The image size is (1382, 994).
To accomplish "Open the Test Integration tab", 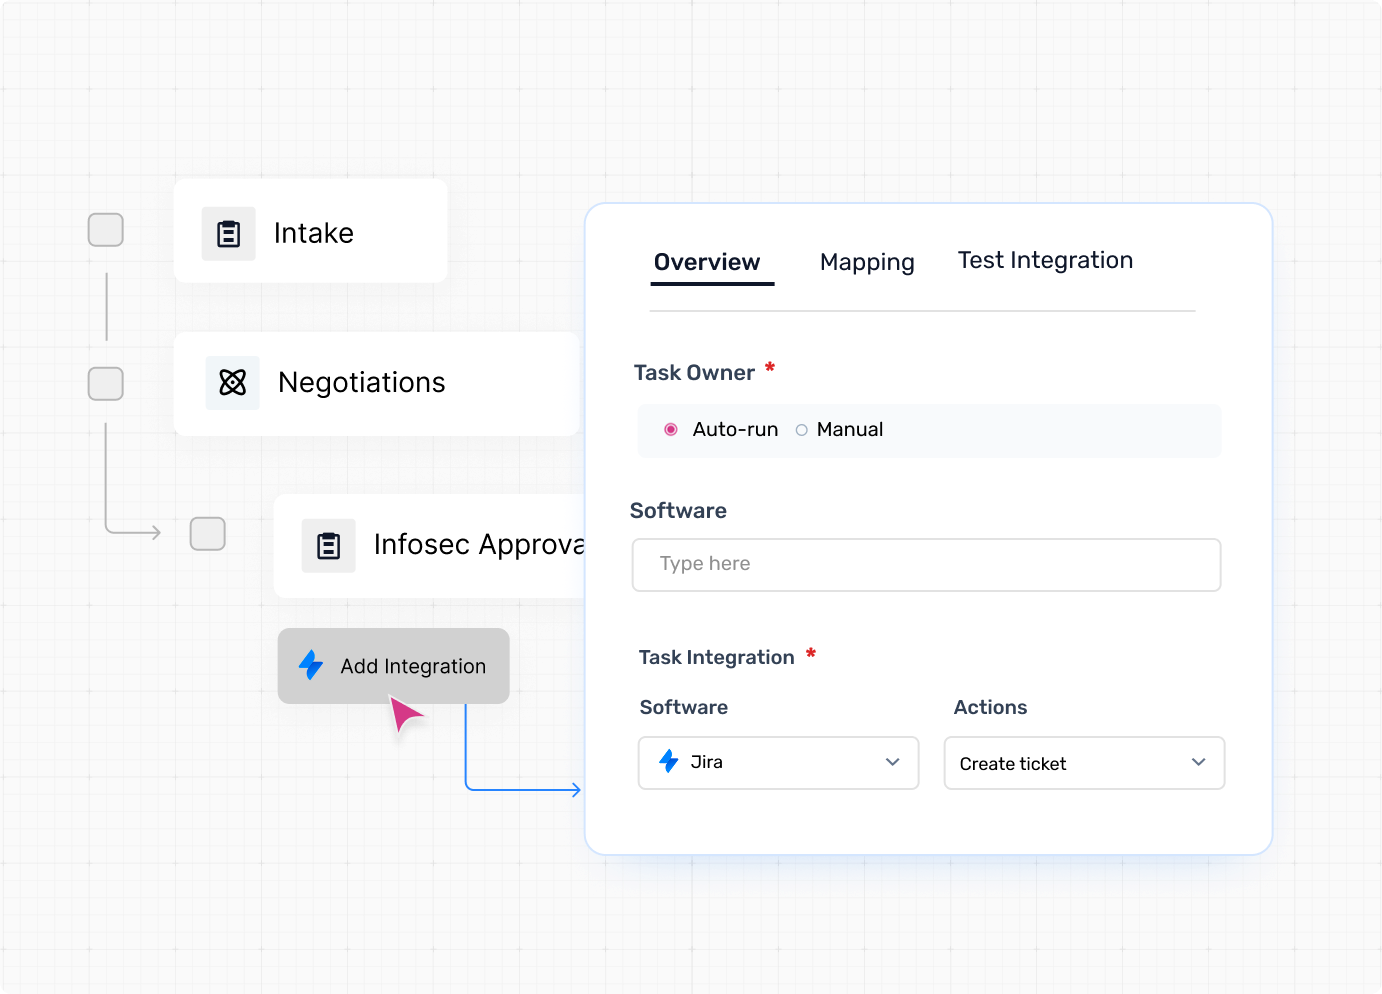I will pyautogui.click(x=1045, y=260).
